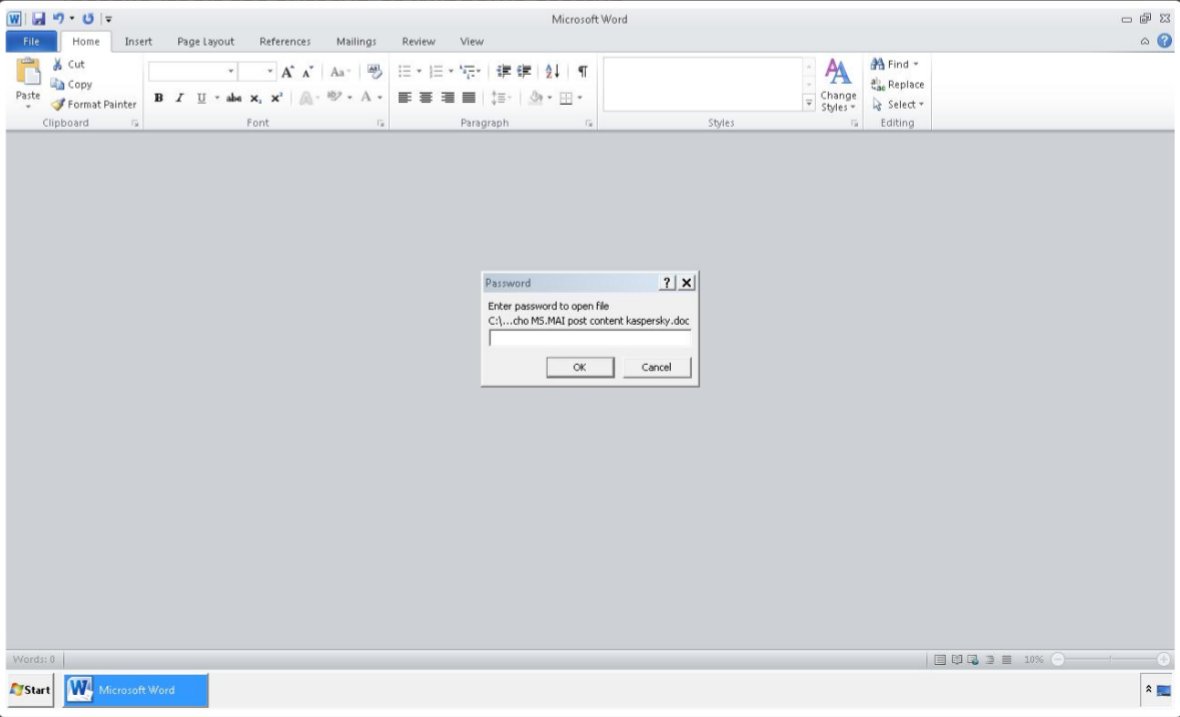Collapse the ribbon with the caret icon
The height and width of the screenshot is (717, 1180).
click(x=1145, y=41)
